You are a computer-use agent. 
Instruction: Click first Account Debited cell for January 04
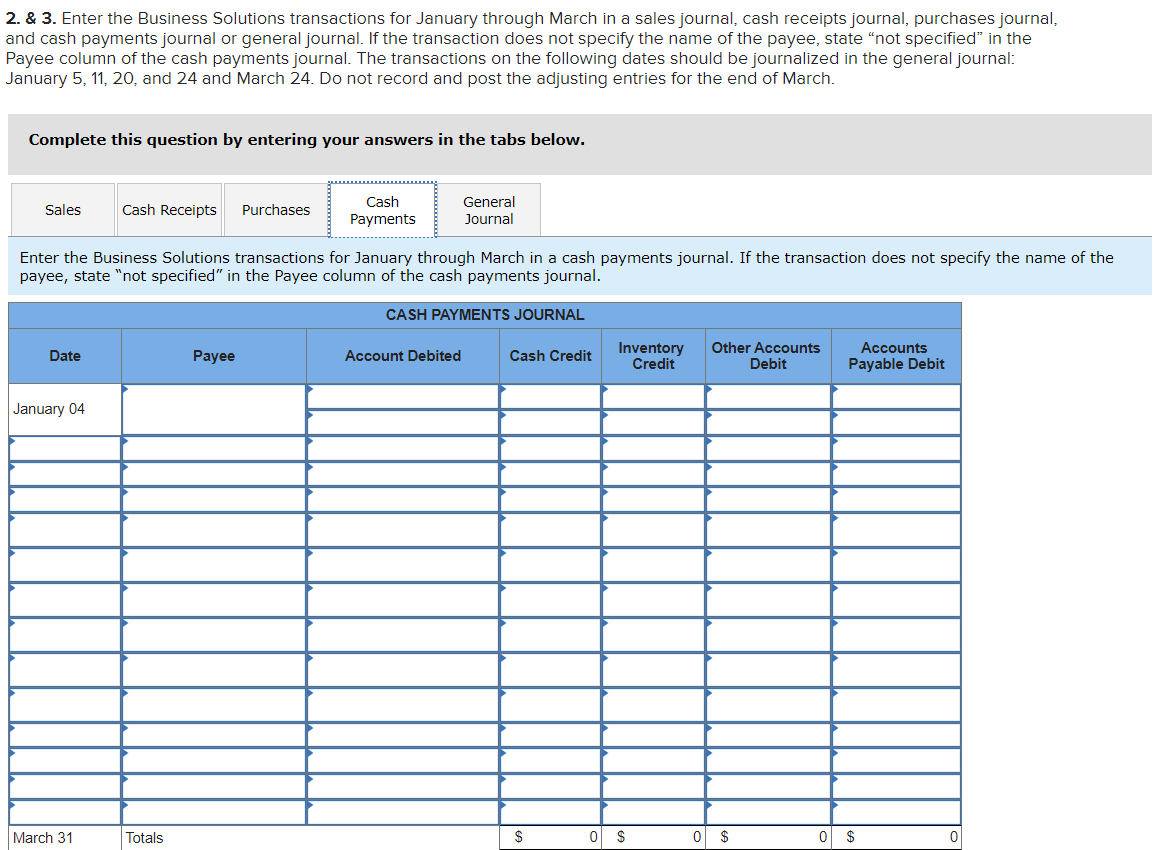point(403,397)
